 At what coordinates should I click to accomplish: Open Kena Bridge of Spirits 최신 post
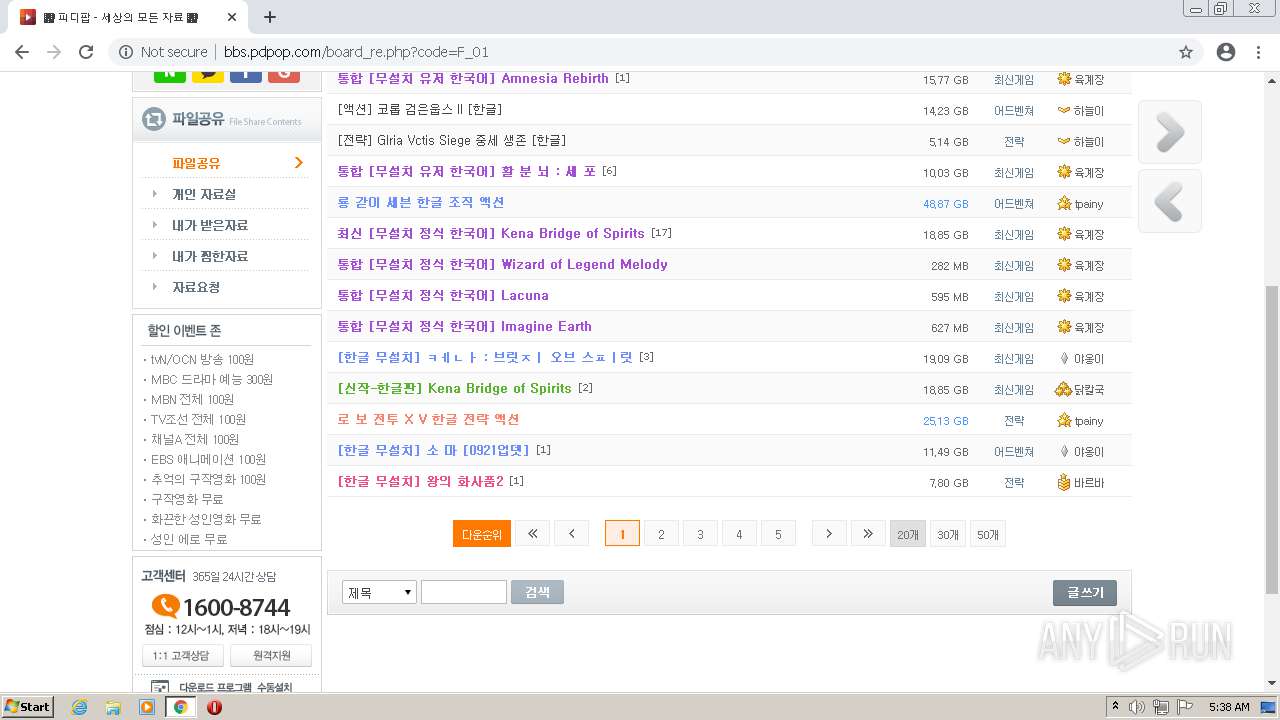(x=491, y=233)
